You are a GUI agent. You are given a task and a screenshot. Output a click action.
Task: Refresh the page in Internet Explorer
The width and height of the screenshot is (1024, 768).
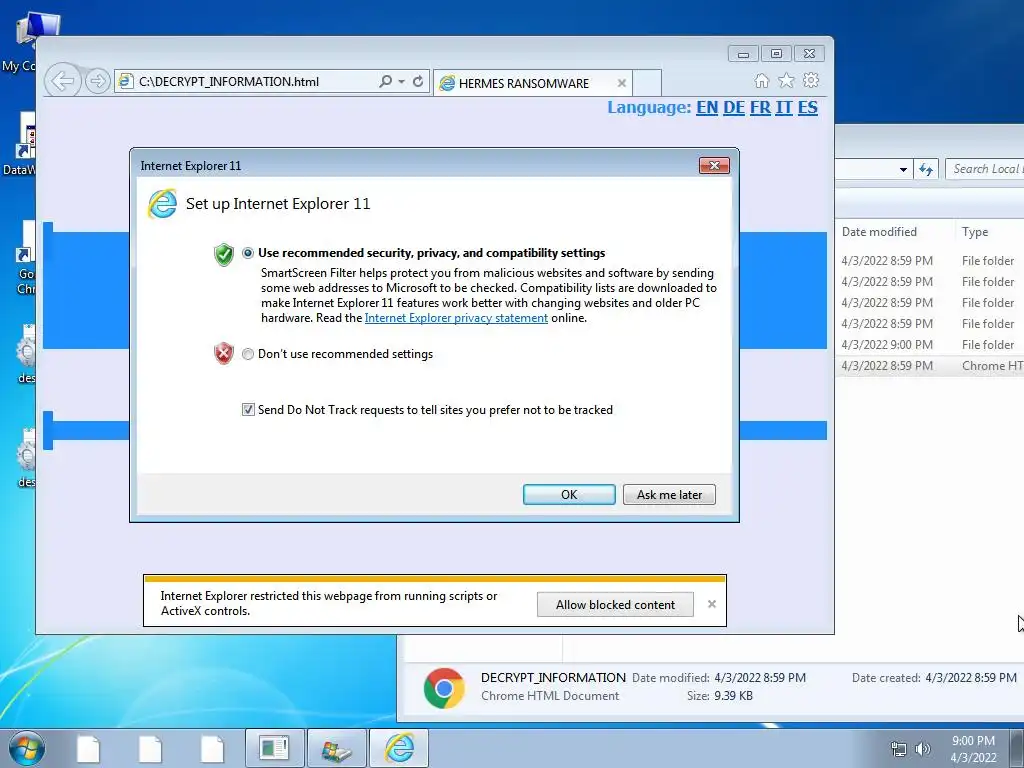pos(418,82)
